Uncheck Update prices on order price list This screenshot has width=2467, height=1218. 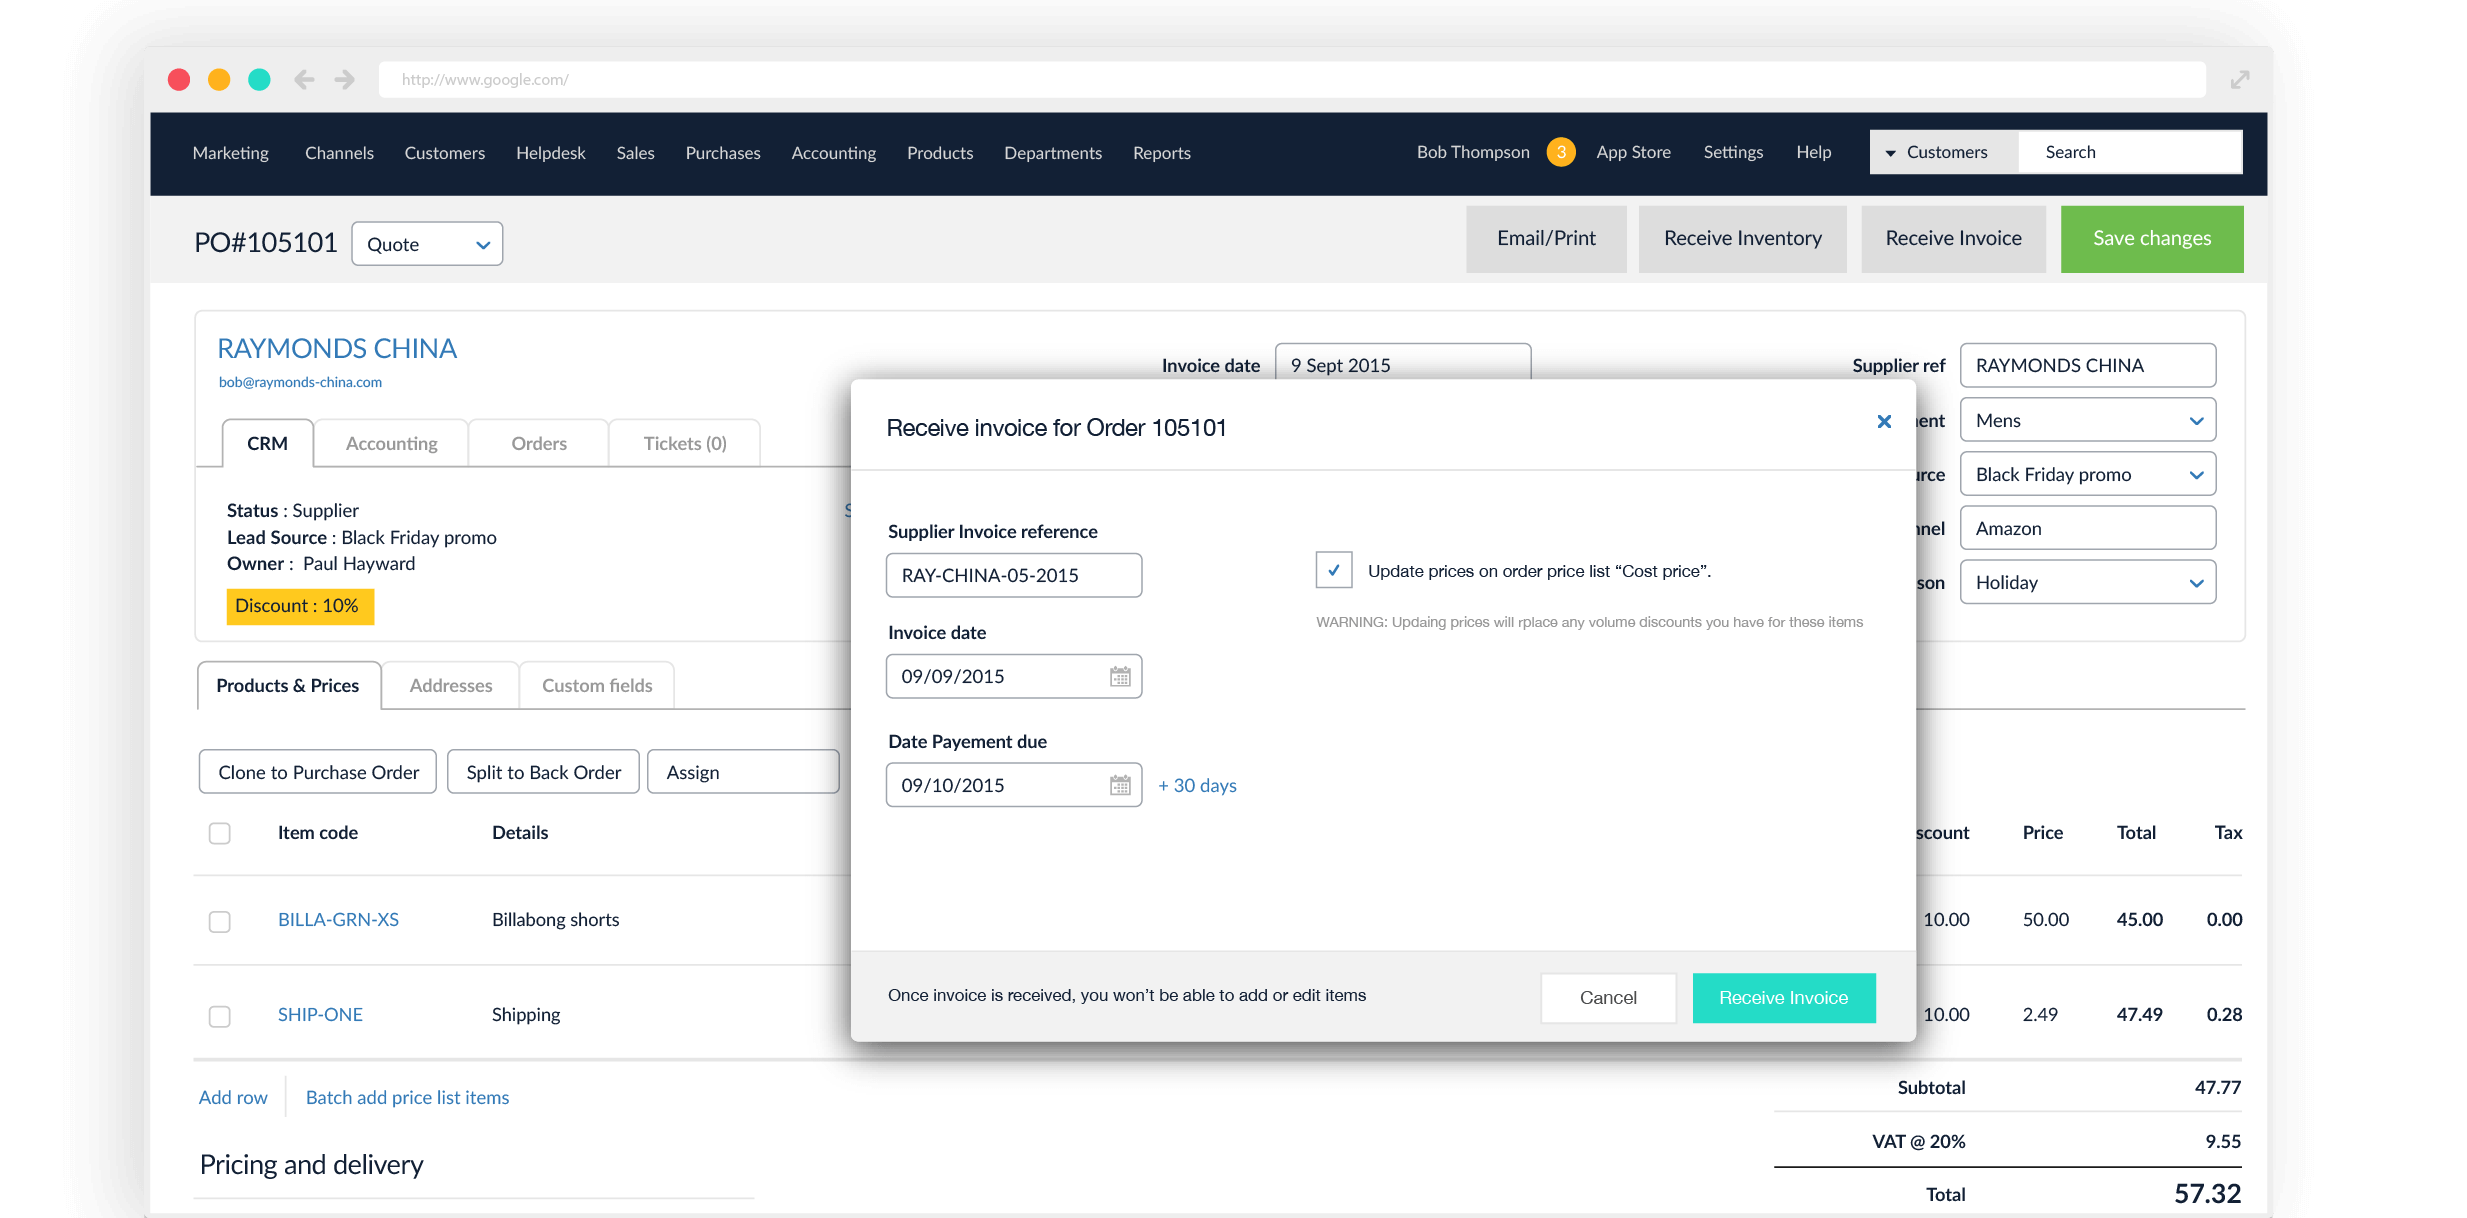pos(1333,571)
